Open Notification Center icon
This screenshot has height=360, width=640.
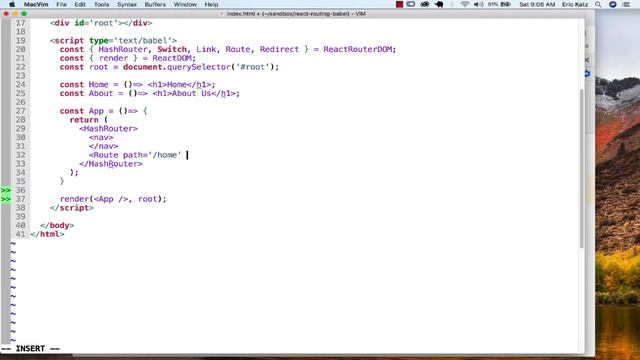[627, 4]
